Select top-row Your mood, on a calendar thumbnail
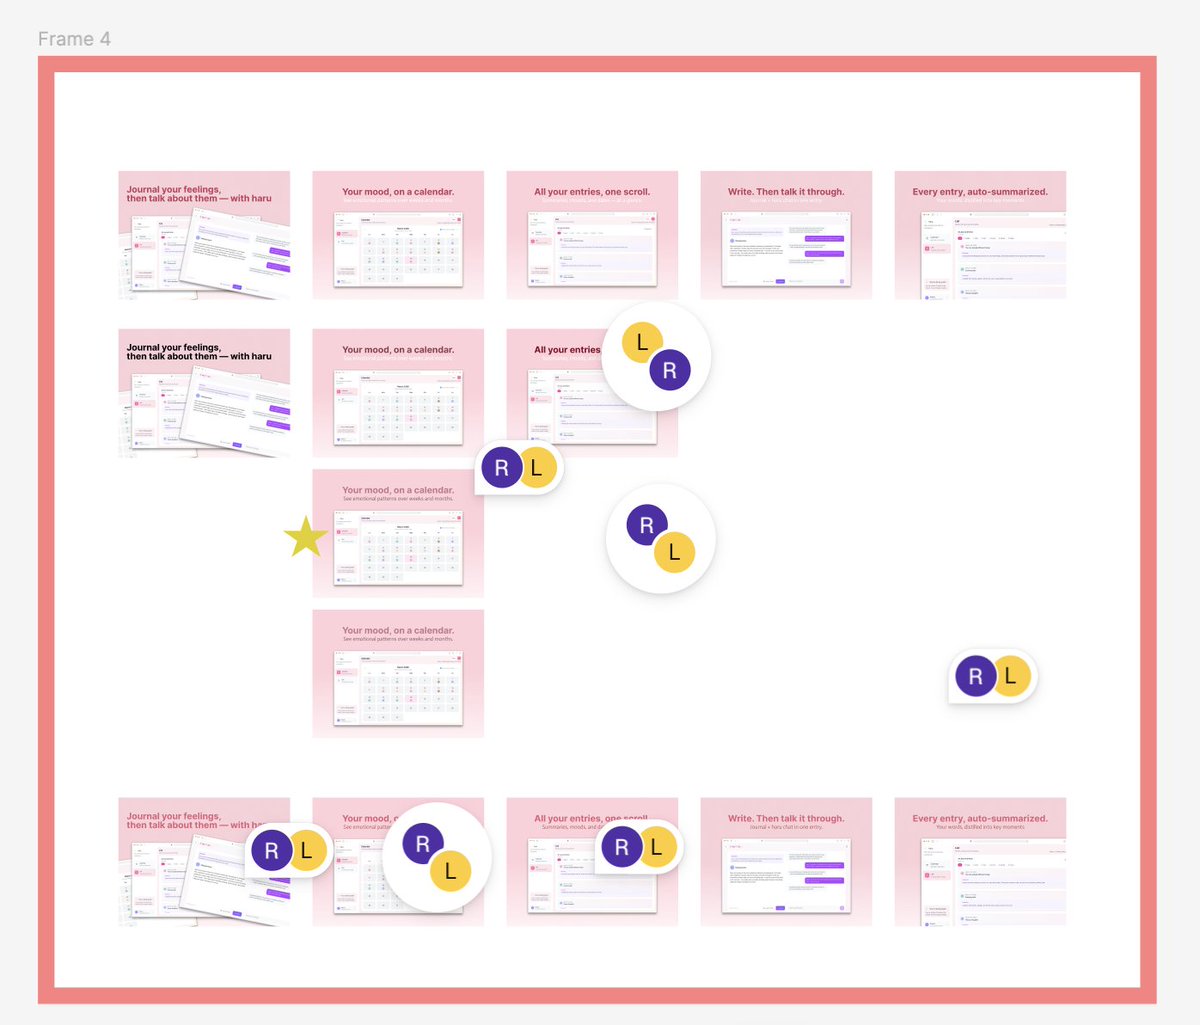The height and width of the screenshot is (1025, 1200). click(x=398, y=235)
